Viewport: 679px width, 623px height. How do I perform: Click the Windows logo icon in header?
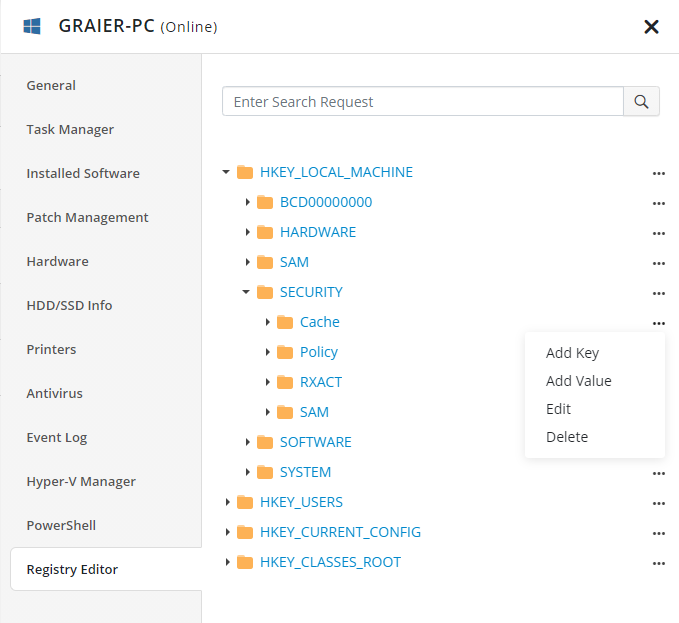pyautogui.click(x=32, y=26)
